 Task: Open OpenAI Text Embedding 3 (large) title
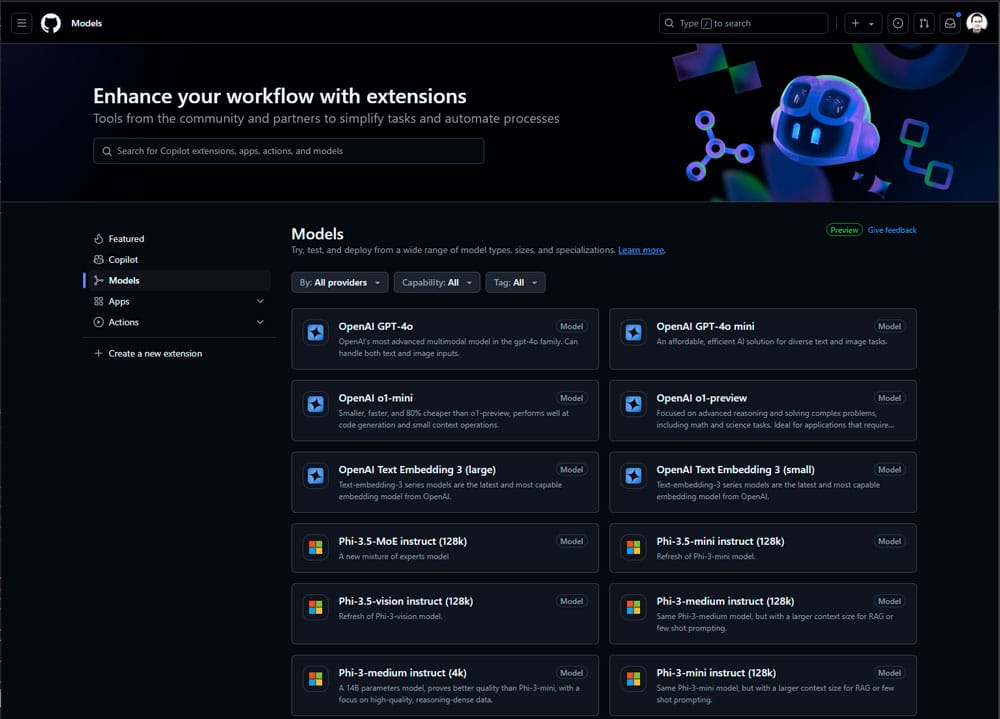click(x=417, y=470)
